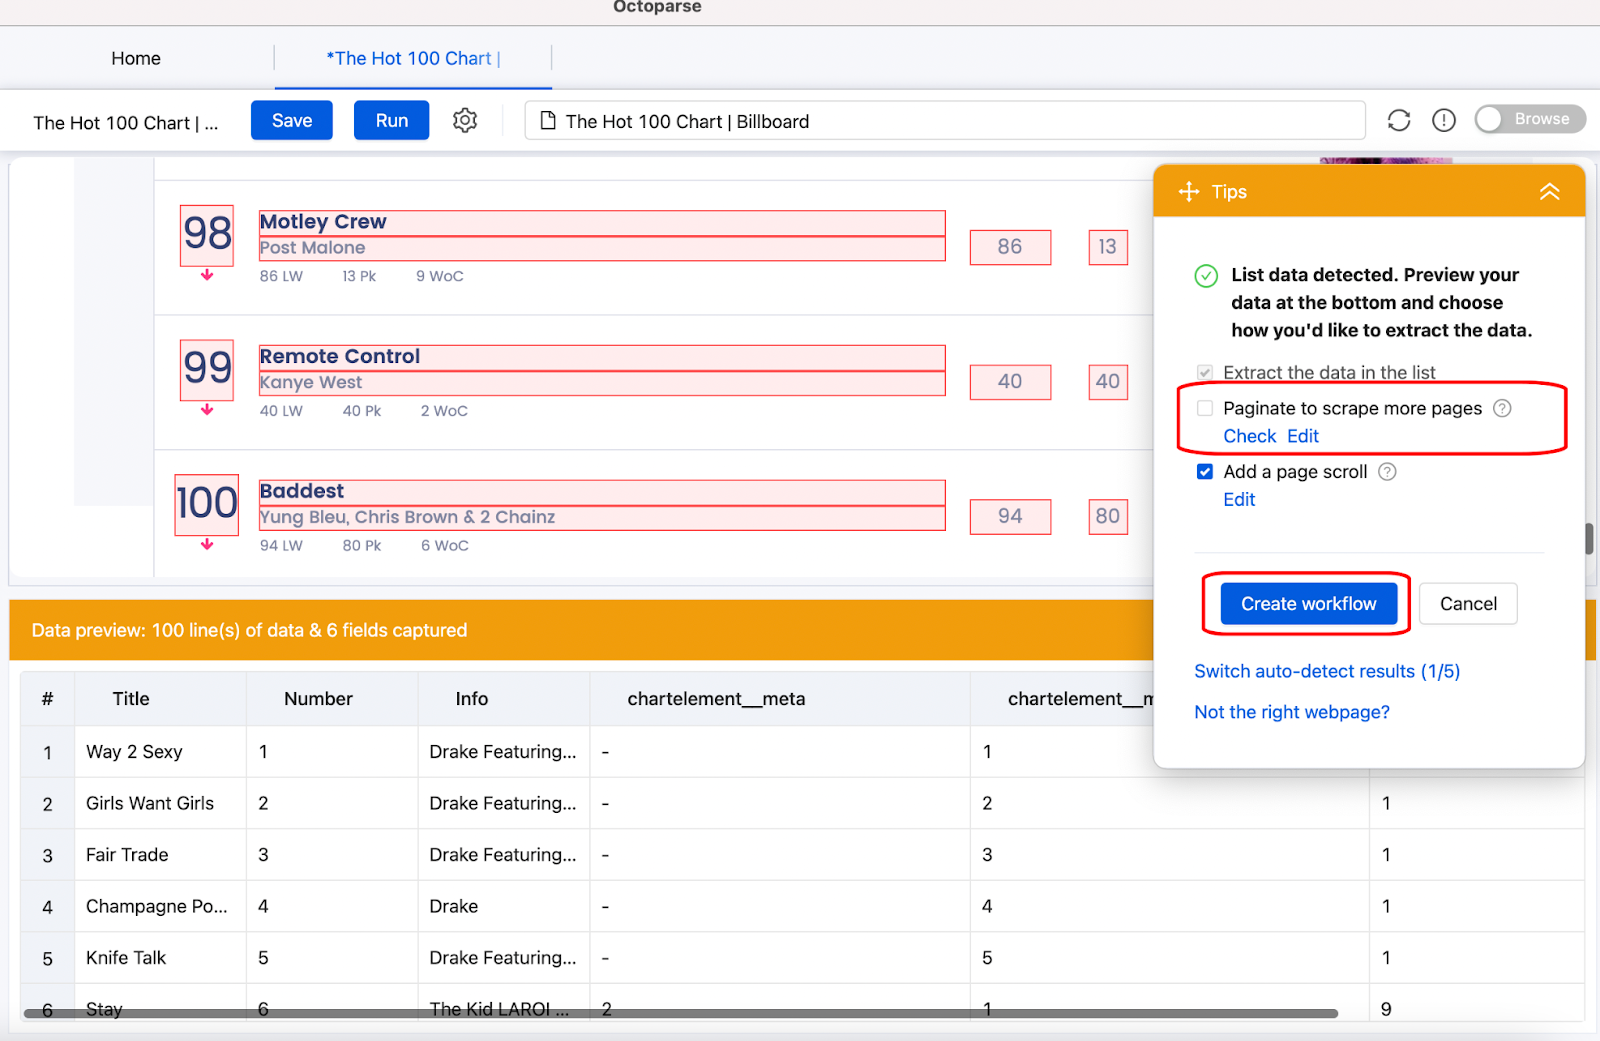This screenshot has height=1041, width=1600.
Task: Click vertical scrollbar of web page view
Action: click(1589, 539)
